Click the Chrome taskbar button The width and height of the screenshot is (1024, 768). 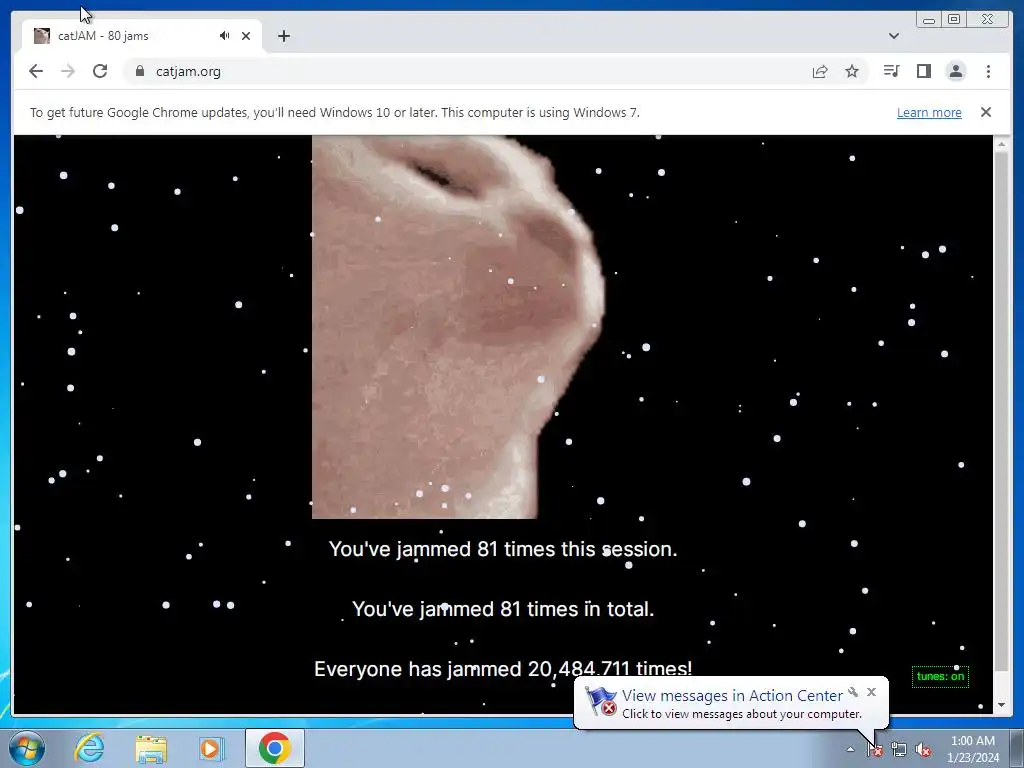click(x=275, y=748)
